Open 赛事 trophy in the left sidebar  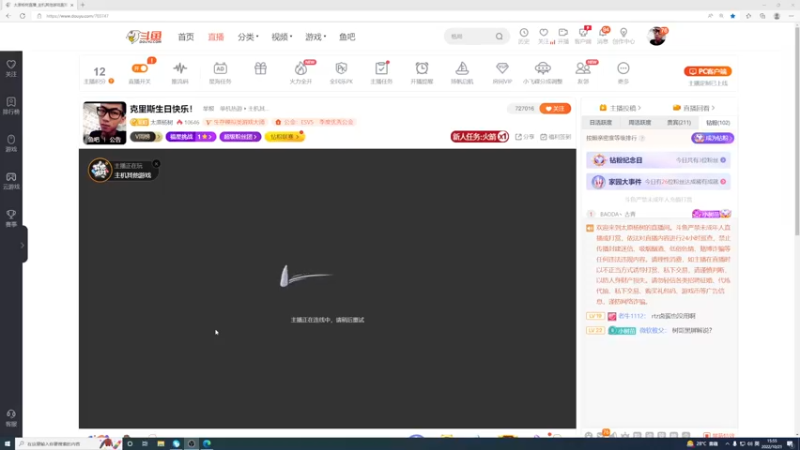11,218
